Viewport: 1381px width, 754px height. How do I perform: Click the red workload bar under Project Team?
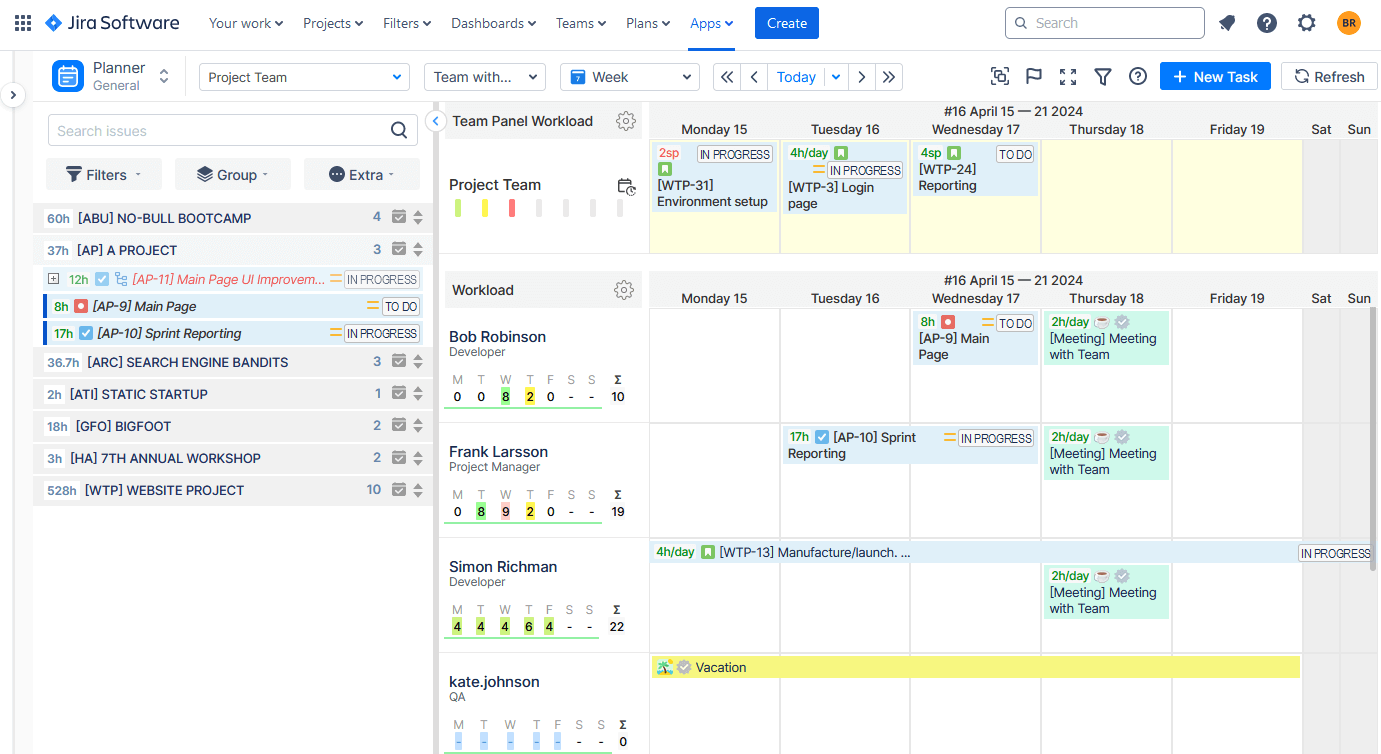512,208
